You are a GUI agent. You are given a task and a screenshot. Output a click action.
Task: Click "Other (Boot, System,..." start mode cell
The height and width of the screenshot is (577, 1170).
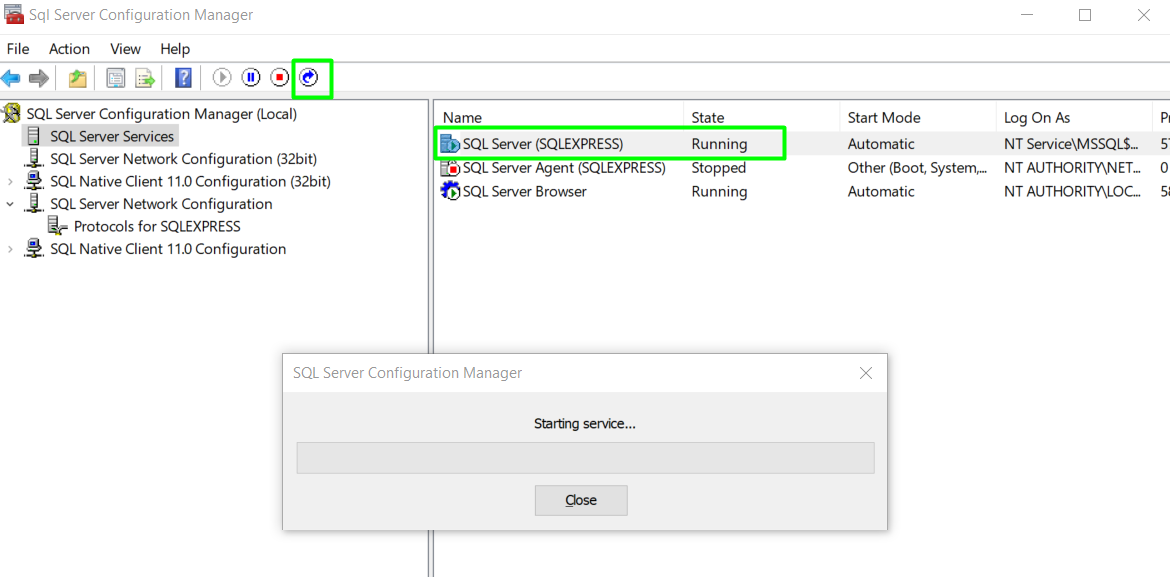point(918,168)
